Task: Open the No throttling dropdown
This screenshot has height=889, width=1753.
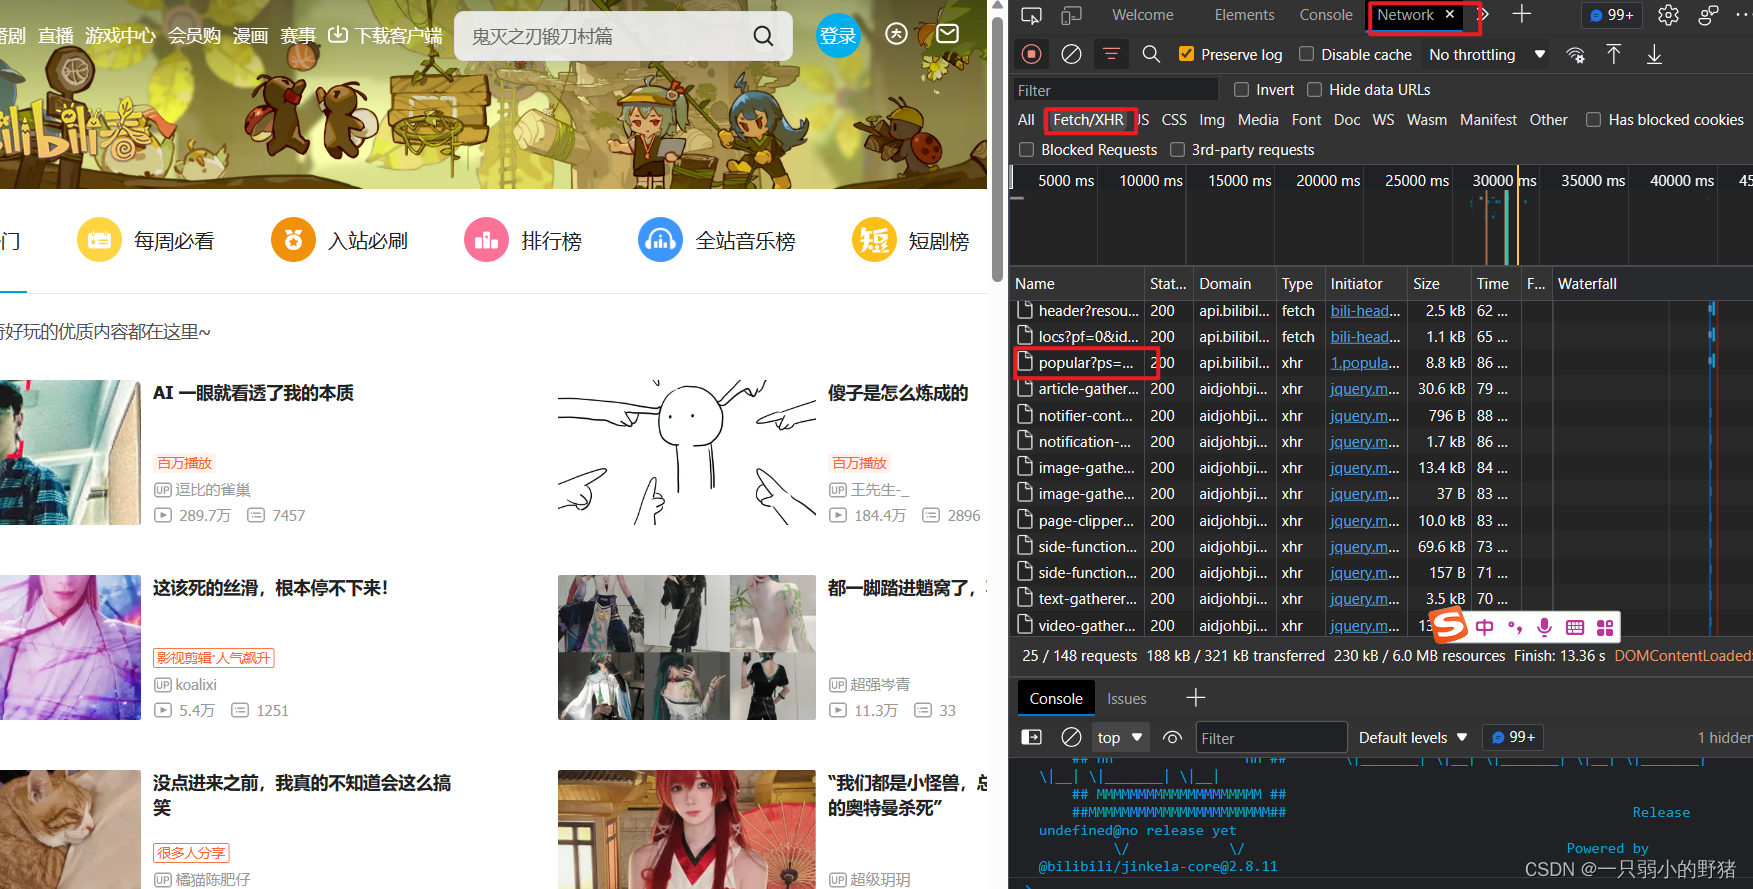Action: (x=1486, y=54)
